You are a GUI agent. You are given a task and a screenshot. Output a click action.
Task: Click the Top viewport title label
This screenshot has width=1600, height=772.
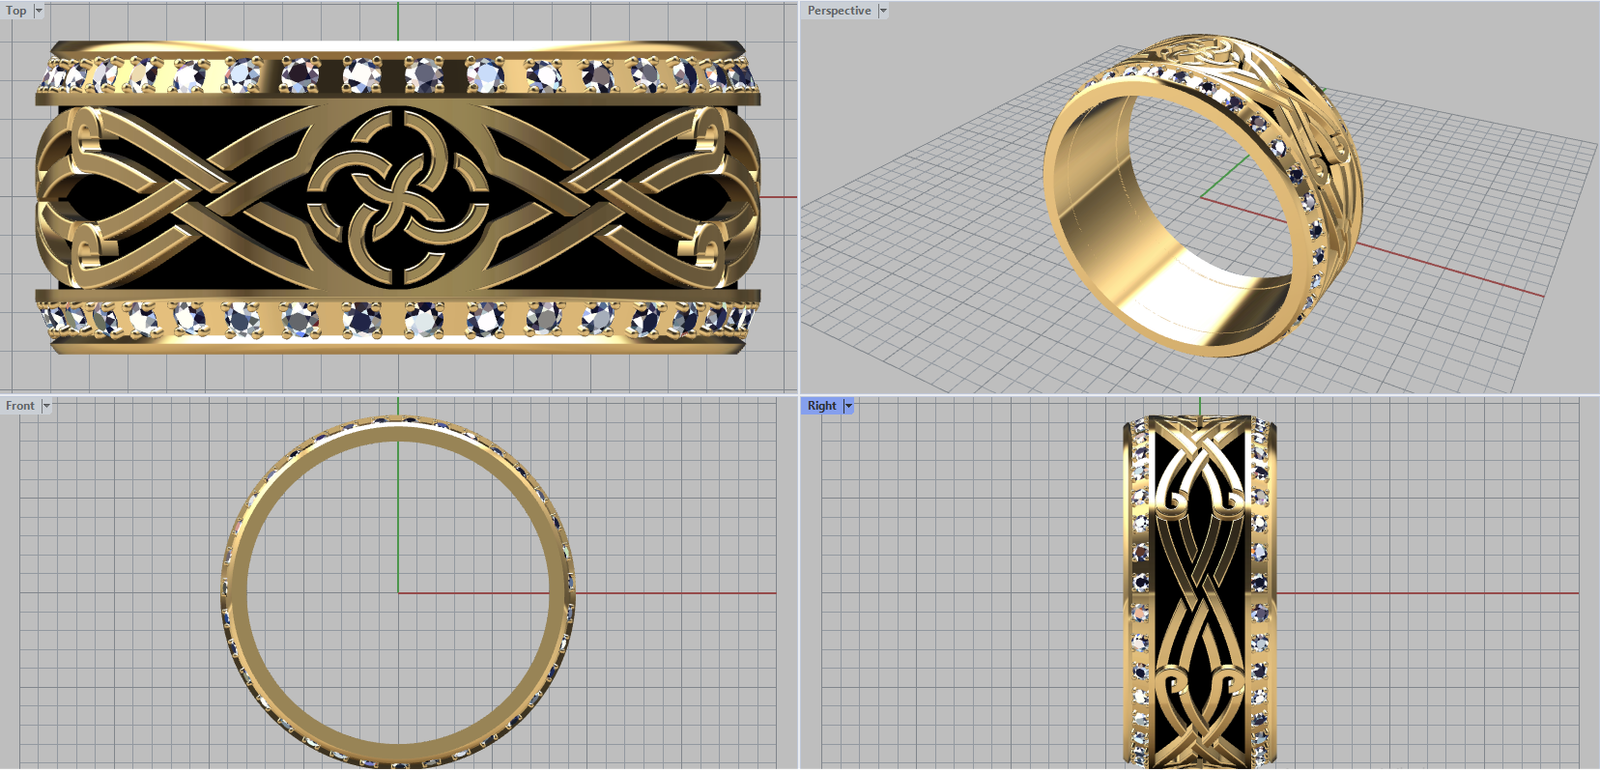point(16,11)
